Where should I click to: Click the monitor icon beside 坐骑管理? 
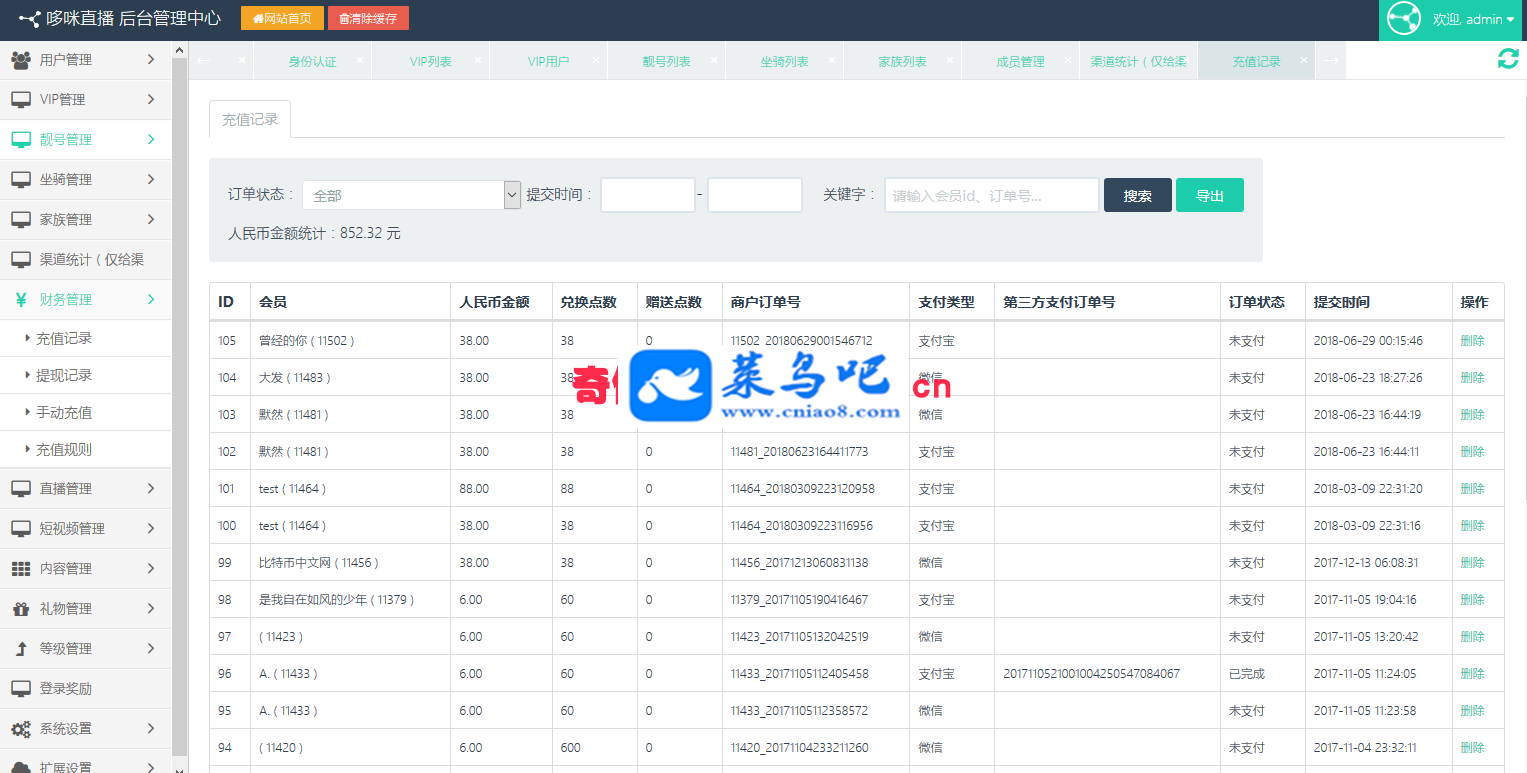20,180
